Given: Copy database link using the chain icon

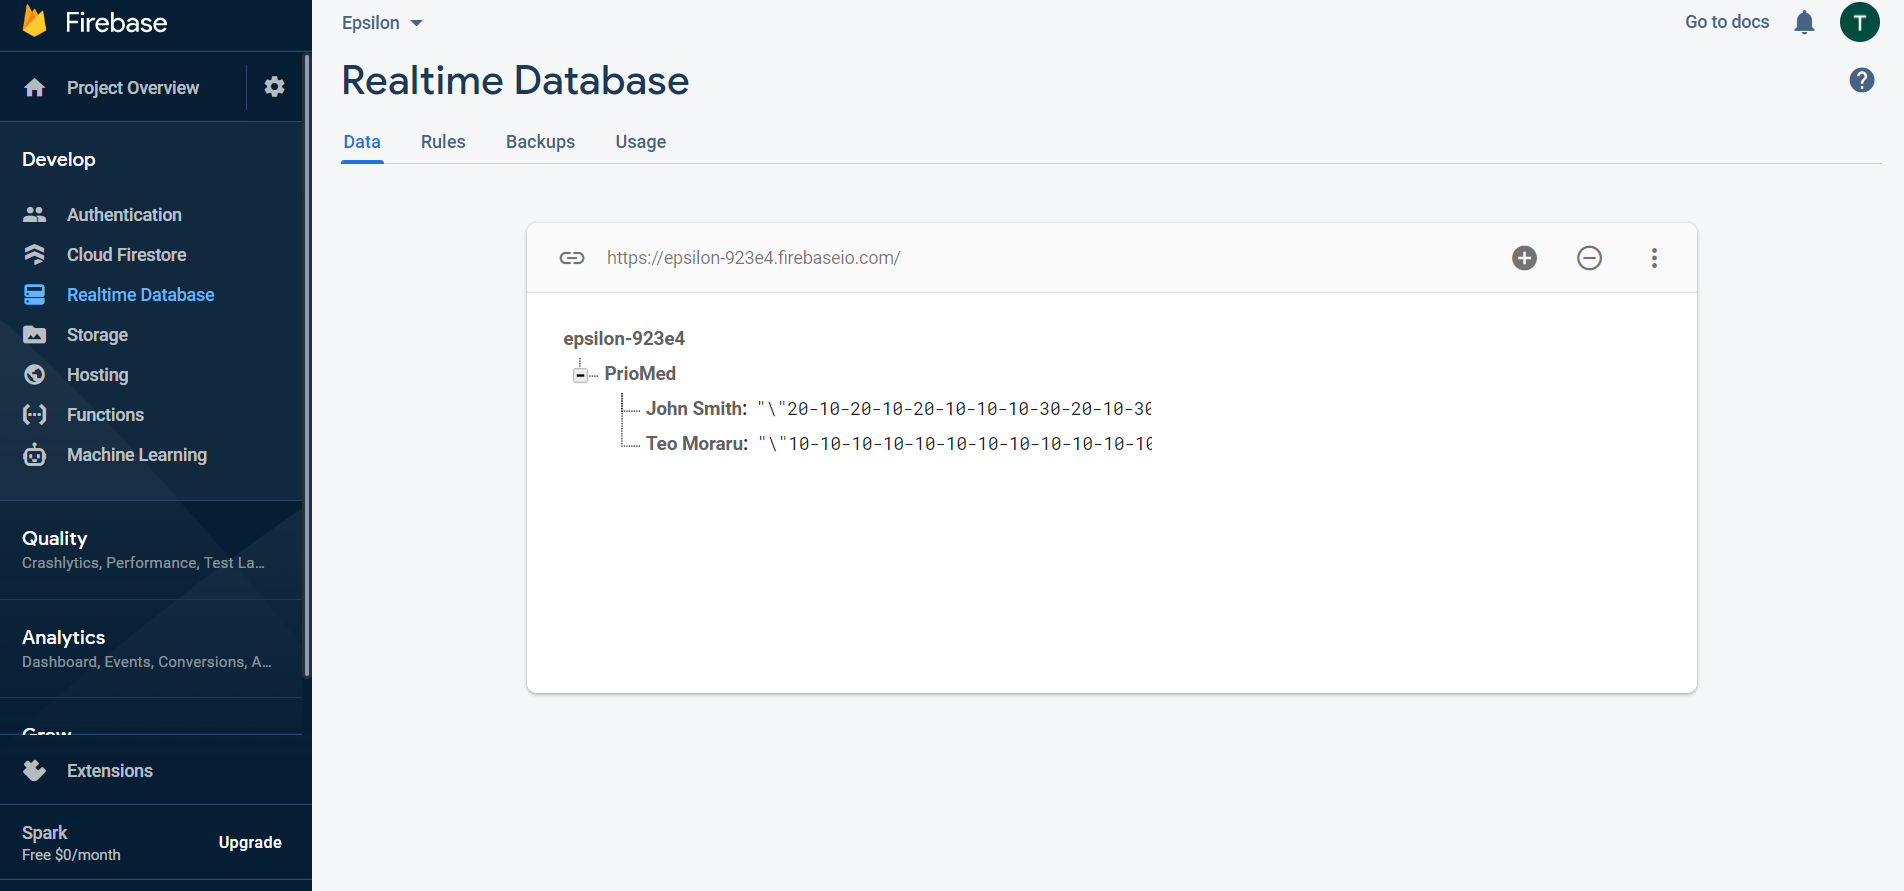Looking at the screenshot, I should 572,258.
